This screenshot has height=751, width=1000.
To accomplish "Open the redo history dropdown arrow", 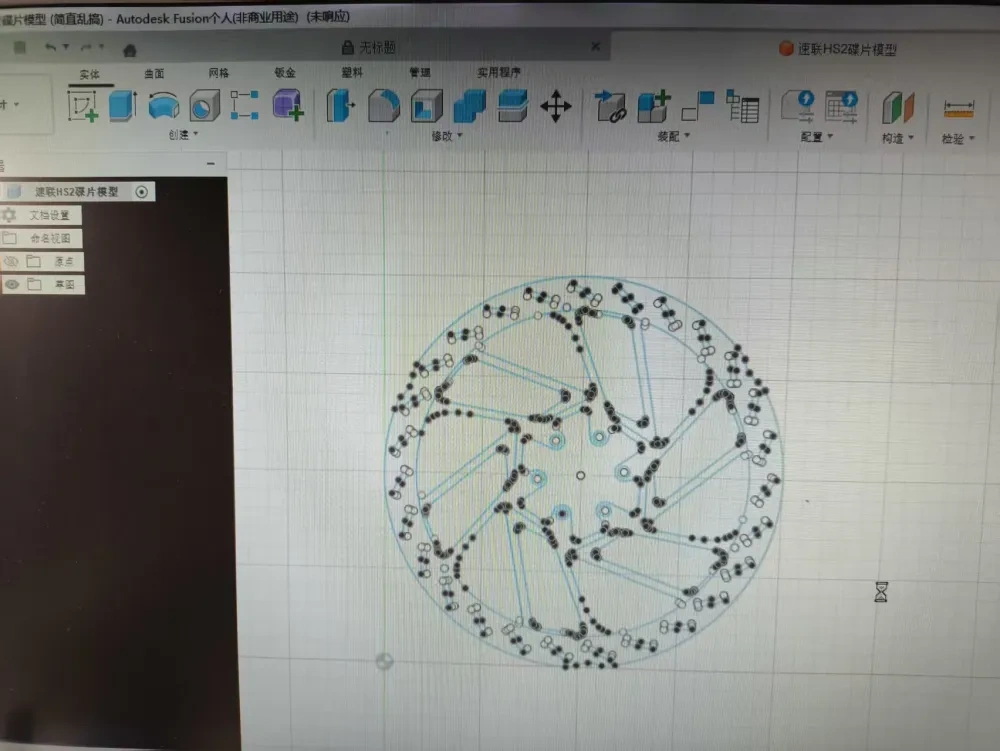I will [x=101, y=47].
